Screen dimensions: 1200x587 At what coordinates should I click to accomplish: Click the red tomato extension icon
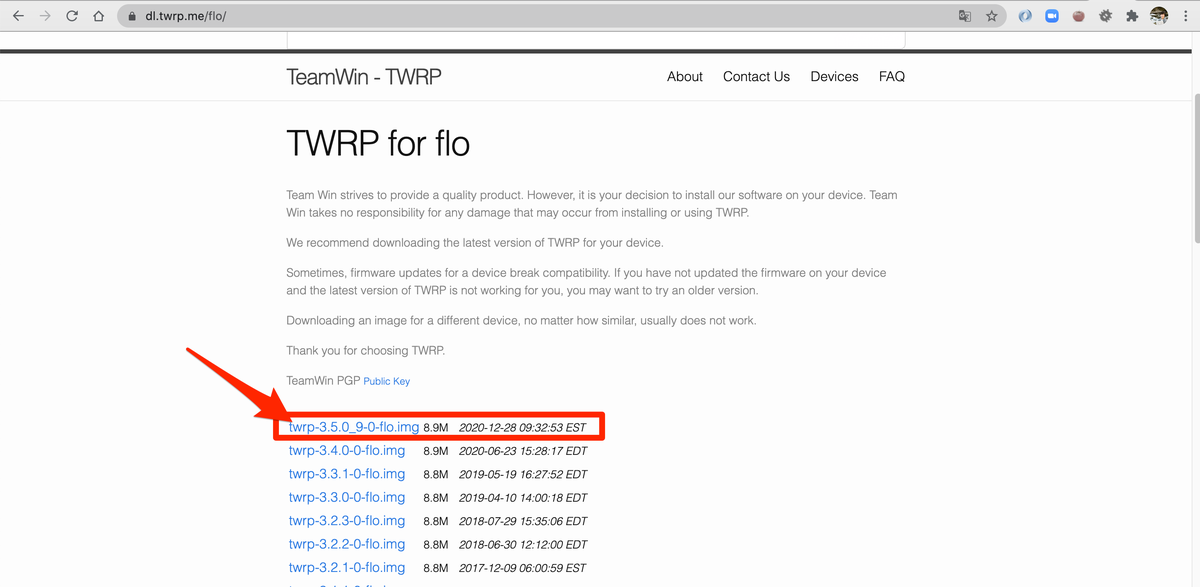tap(1078, 16)
